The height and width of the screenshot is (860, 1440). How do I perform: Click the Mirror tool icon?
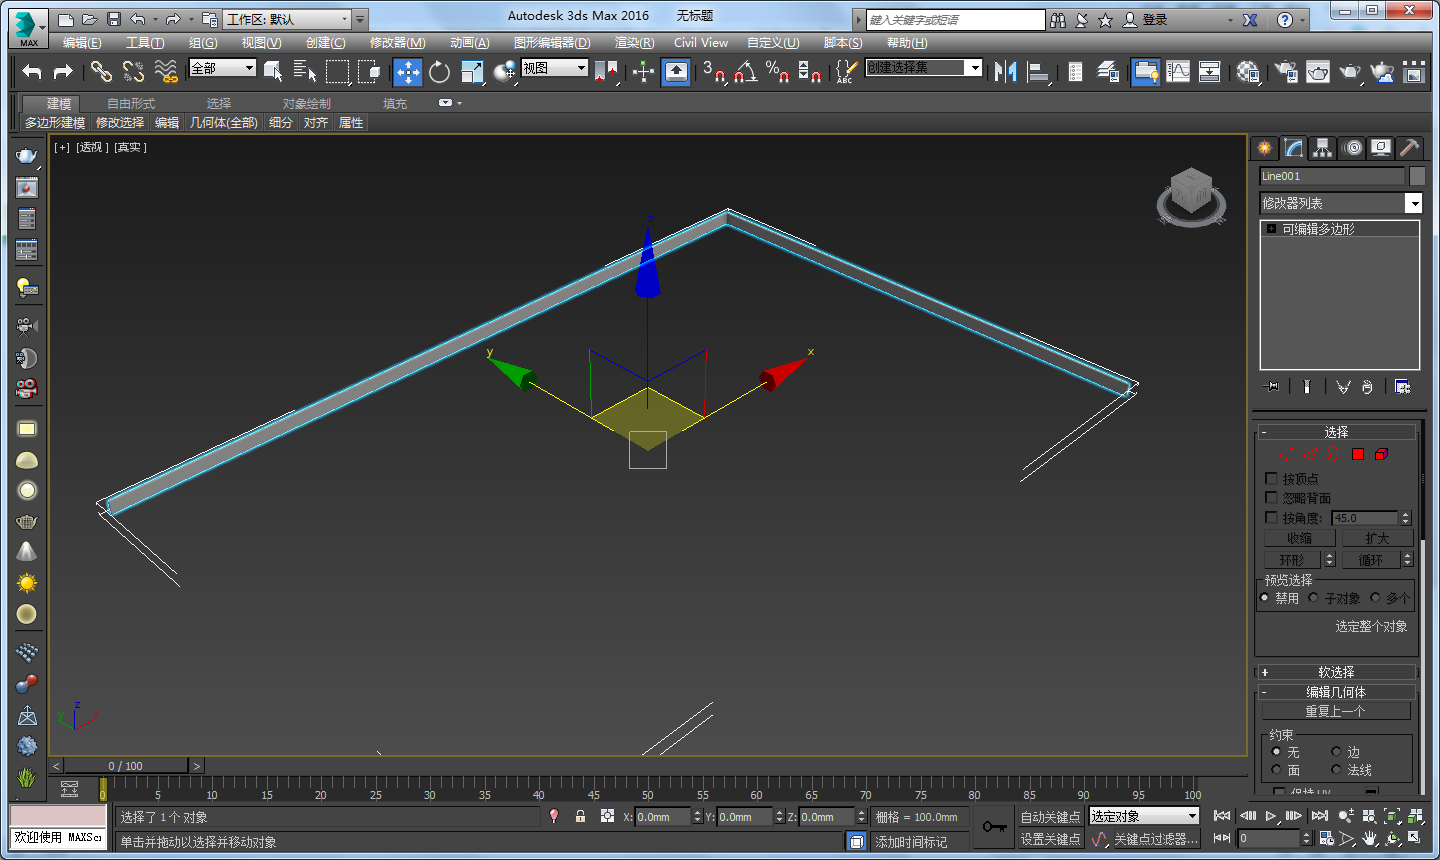click(x=1006, y=71)
